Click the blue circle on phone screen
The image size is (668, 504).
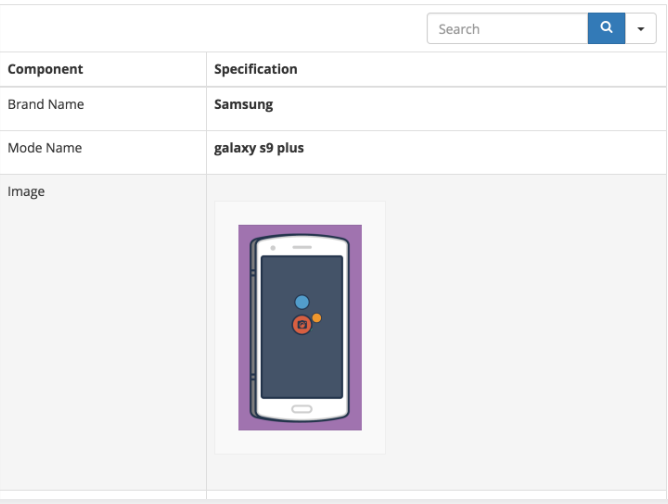[x=302, y=302]
